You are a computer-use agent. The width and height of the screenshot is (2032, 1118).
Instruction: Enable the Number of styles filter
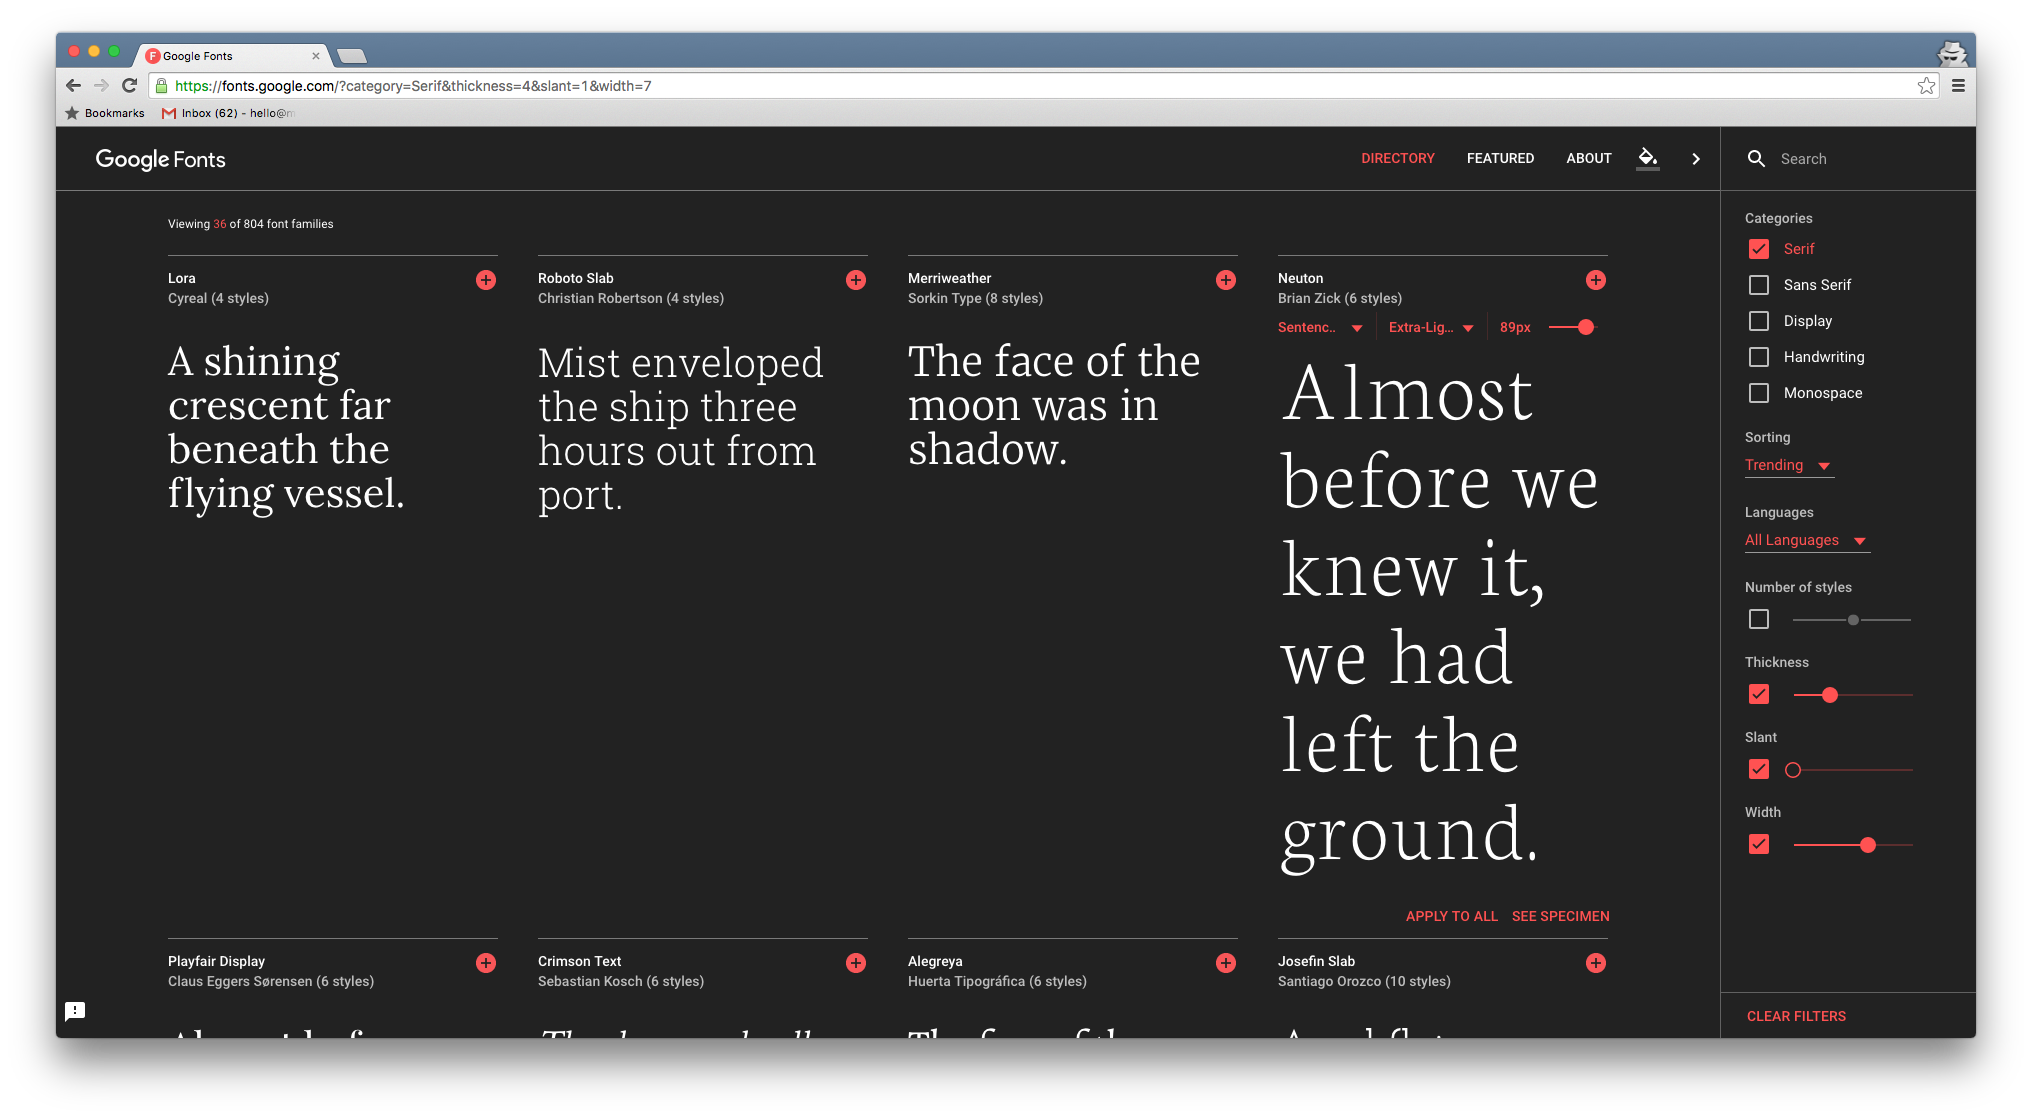tap(1759, 619)
